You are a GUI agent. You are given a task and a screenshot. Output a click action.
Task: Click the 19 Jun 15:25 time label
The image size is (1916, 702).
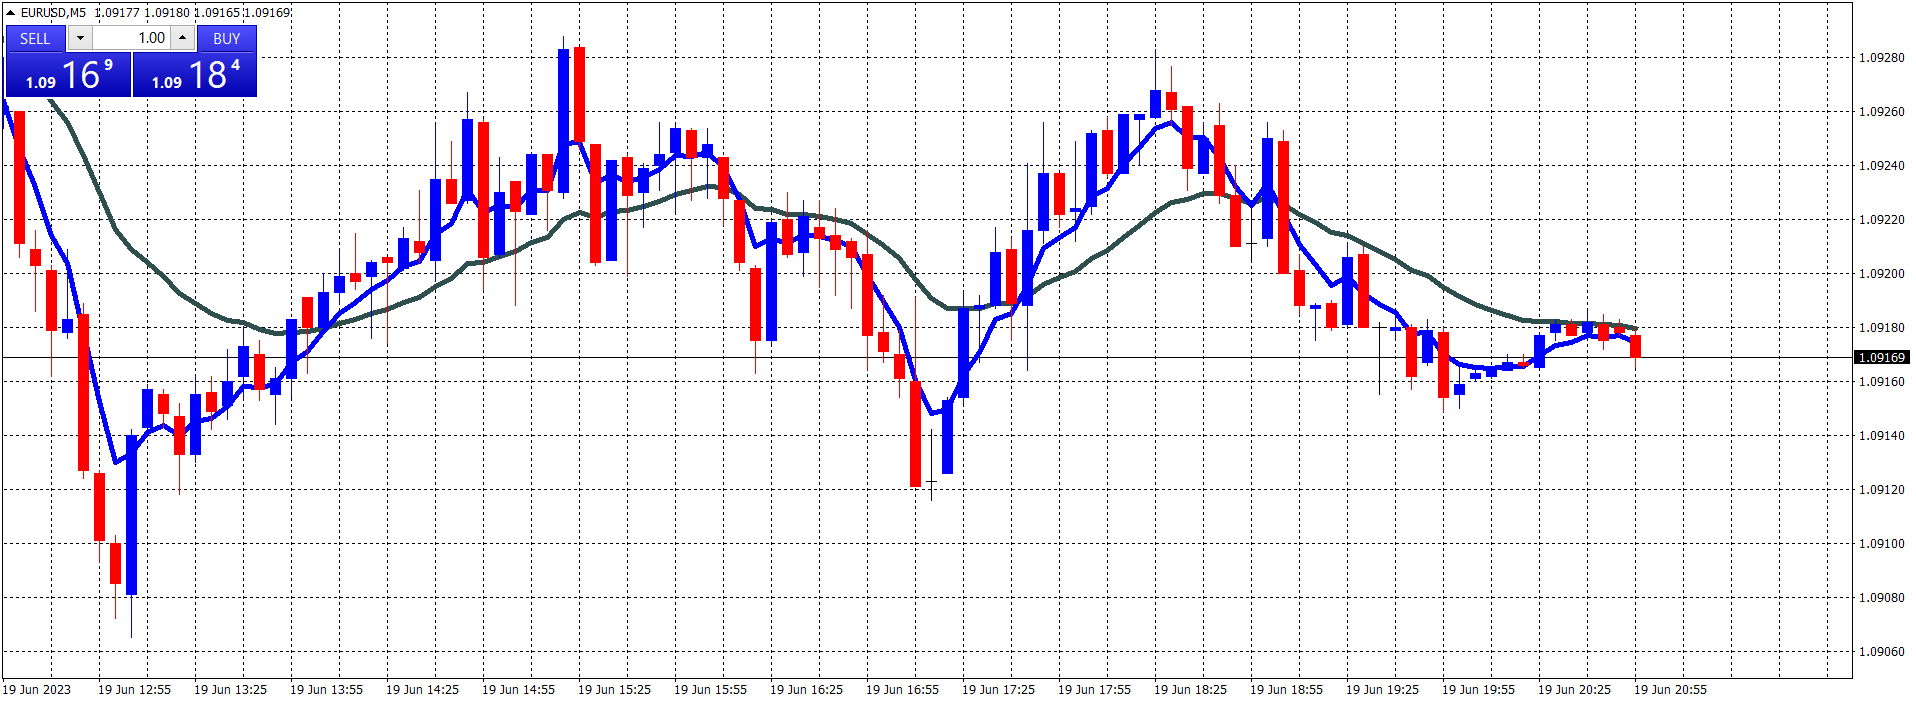point(614,690)
